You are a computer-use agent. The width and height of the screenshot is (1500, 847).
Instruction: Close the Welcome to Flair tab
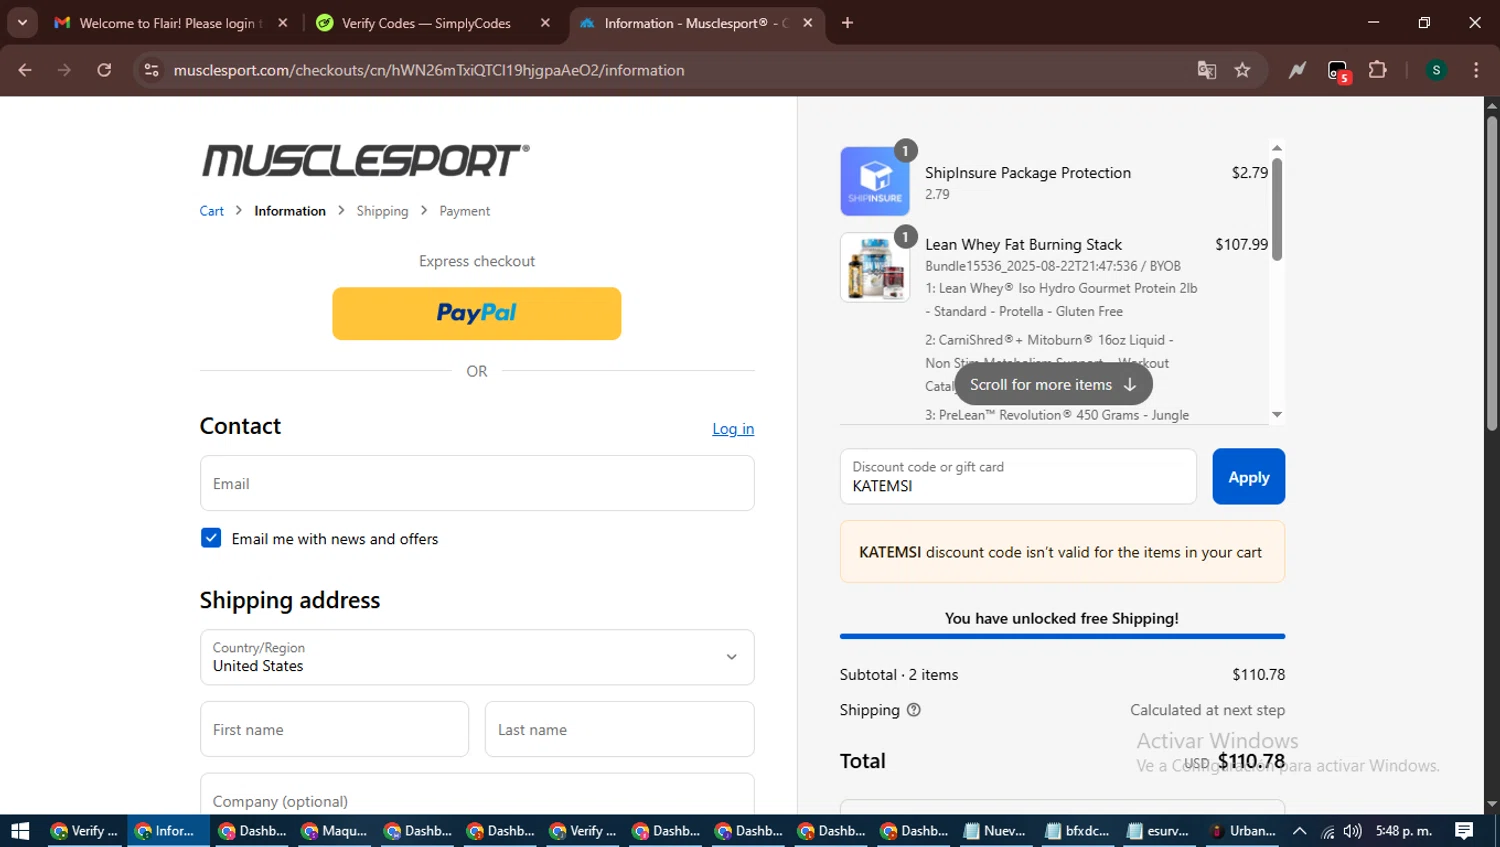pos(283,23)
